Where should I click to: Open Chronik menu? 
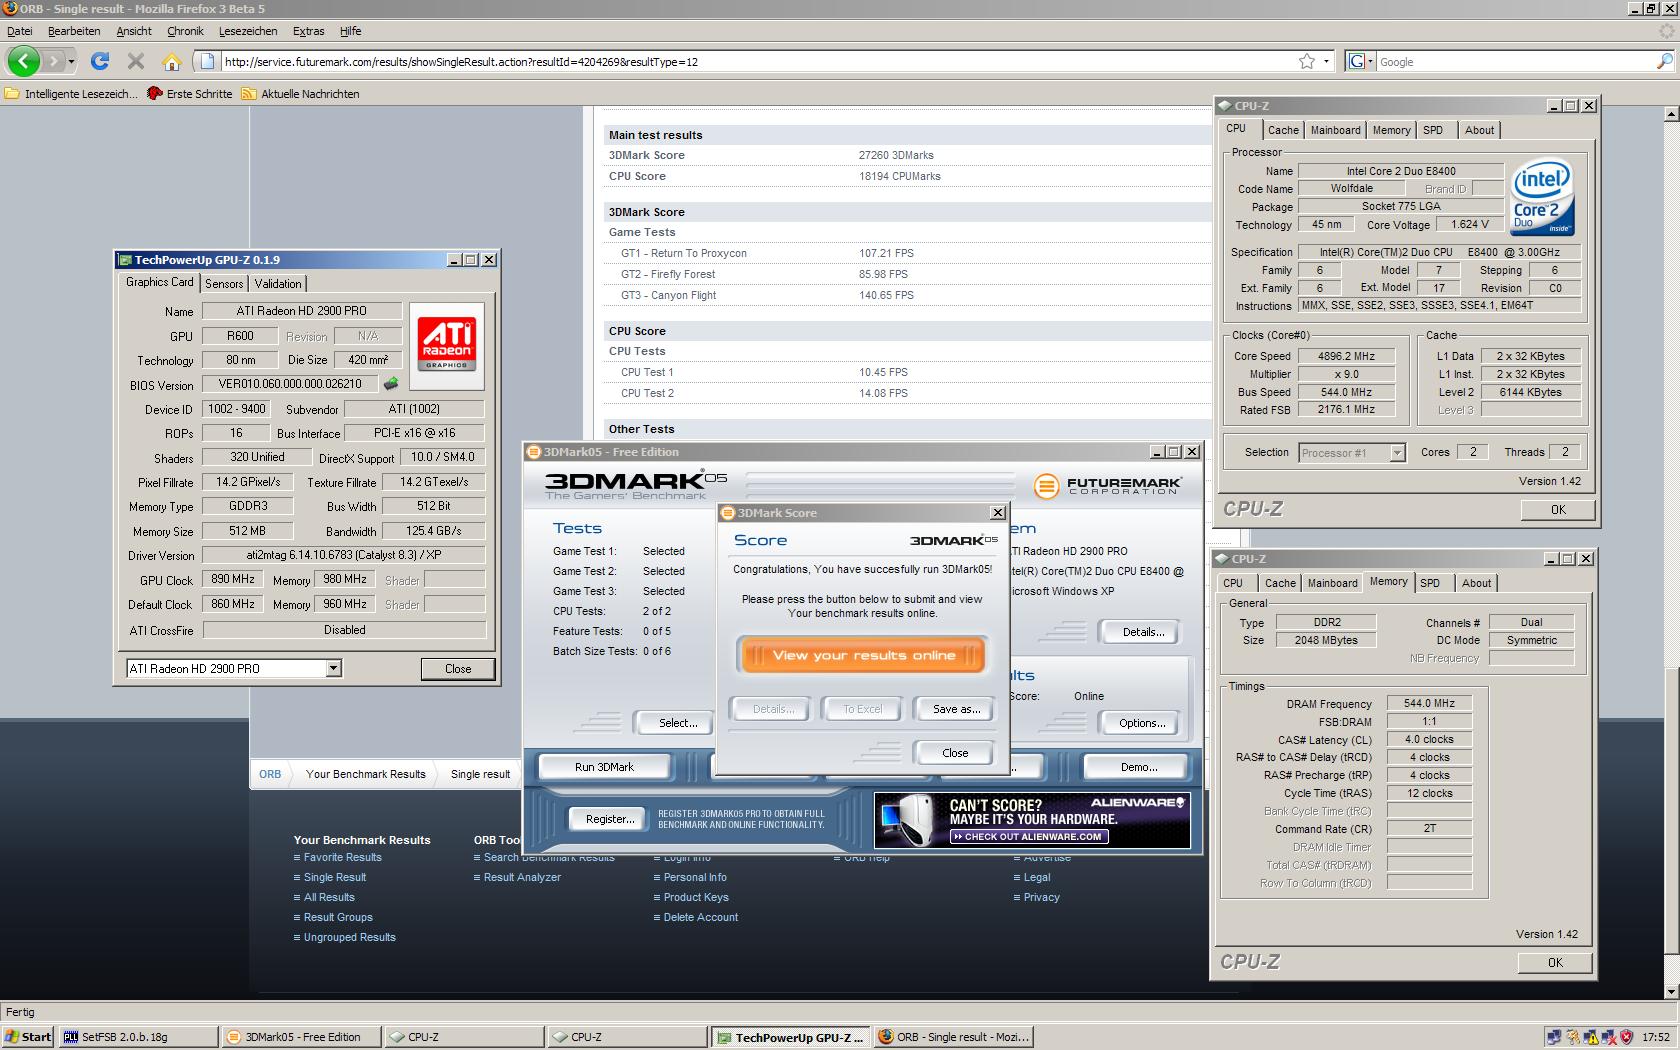[x=185, y=31]
